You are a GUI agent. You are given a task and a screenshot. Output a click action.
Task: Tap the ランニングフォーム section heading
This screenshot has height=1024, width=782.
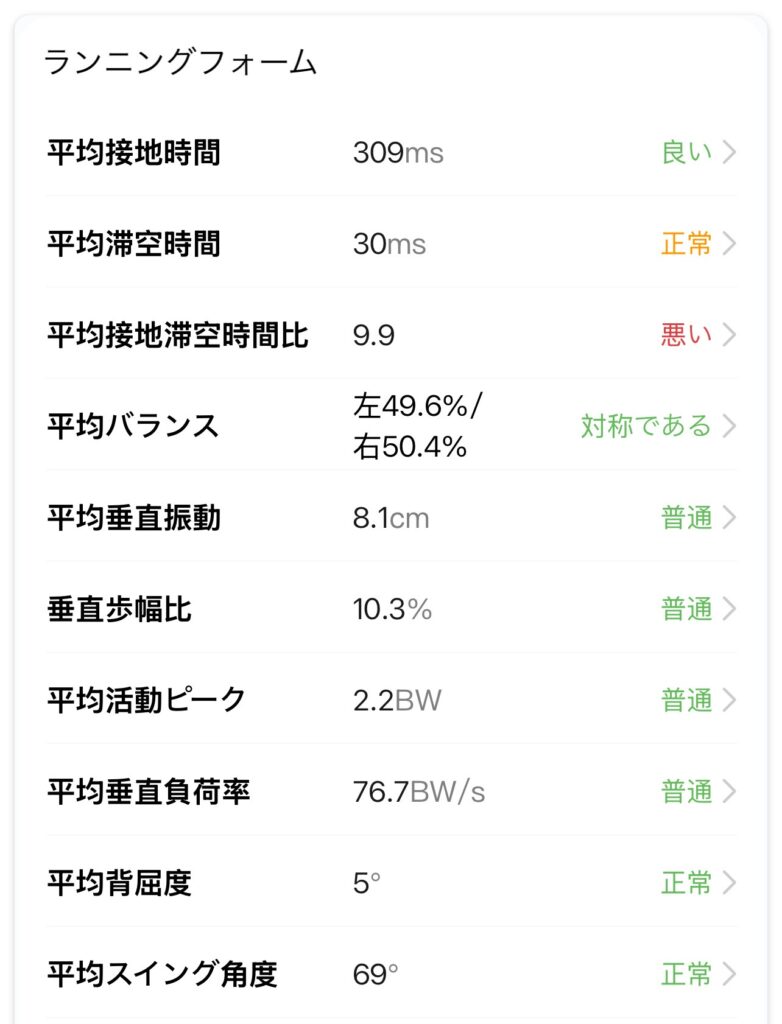pos(180,63)
